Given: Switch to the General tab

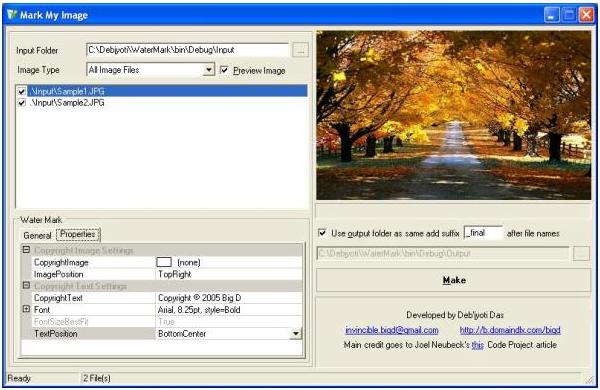Looking at the screenshot, I should click(37, 235).
